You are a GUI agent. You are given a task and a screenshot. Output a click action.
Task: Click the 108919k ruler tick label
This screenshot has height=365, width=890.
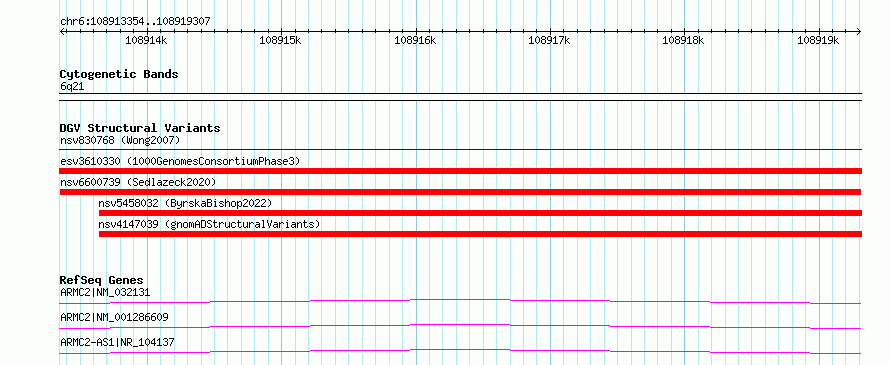(x=818, y=40)
